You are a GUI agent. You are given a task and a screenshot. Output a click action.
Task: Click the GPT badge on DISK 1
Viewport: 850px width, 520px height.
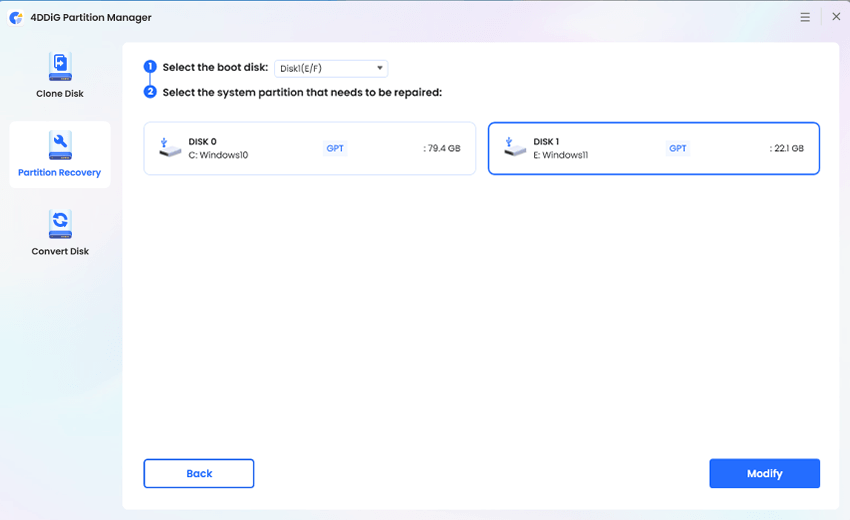tap(678, 148)
